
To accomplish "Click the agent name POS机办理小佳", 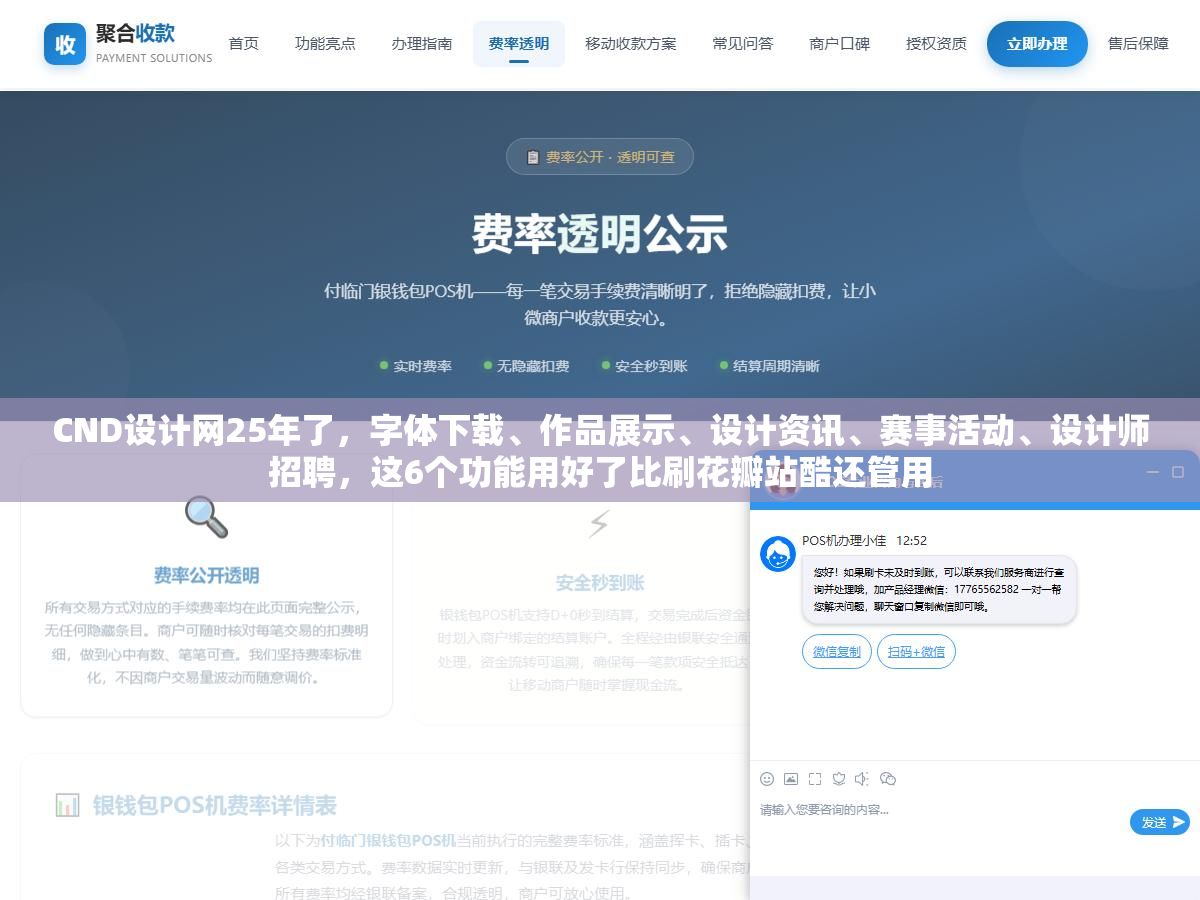I will [844, 540].
